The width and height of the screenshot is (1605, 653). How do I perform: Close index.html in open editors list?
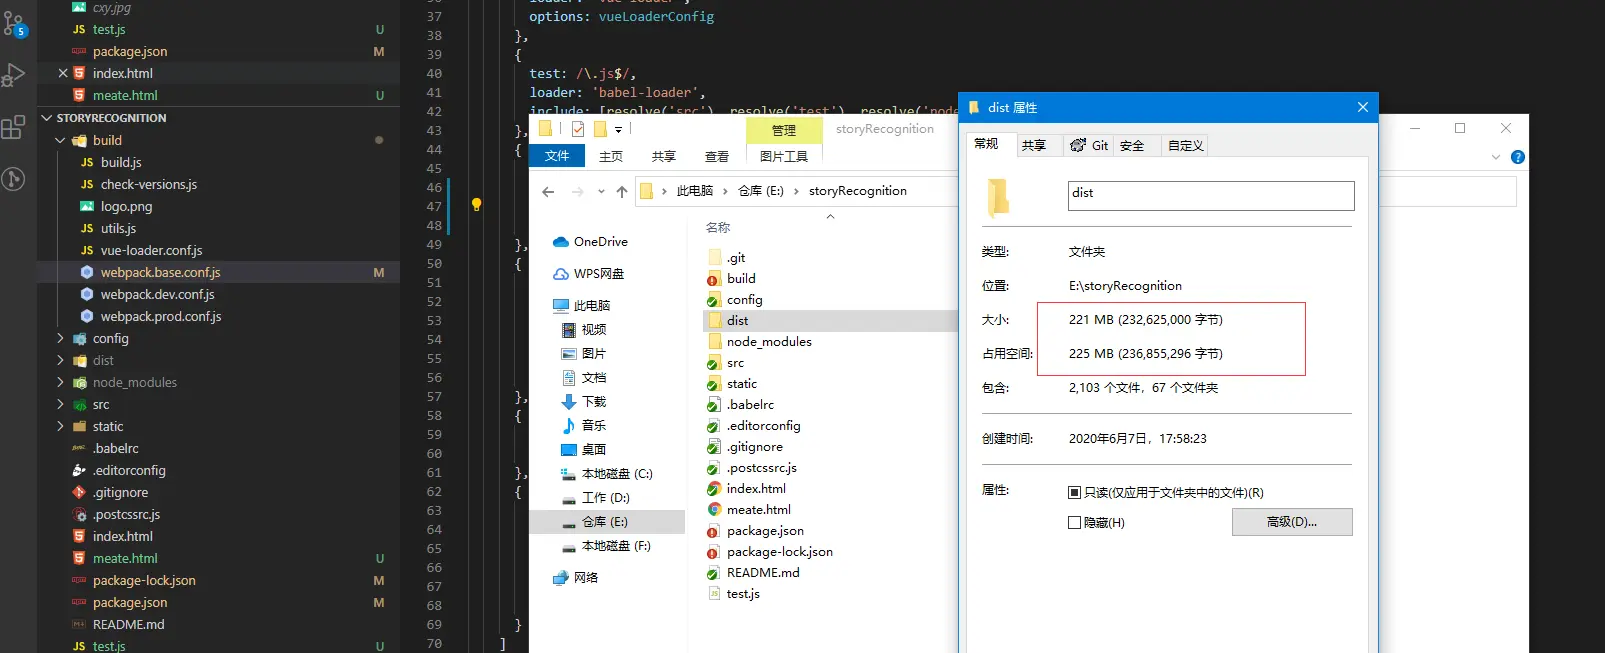point(63,73)
